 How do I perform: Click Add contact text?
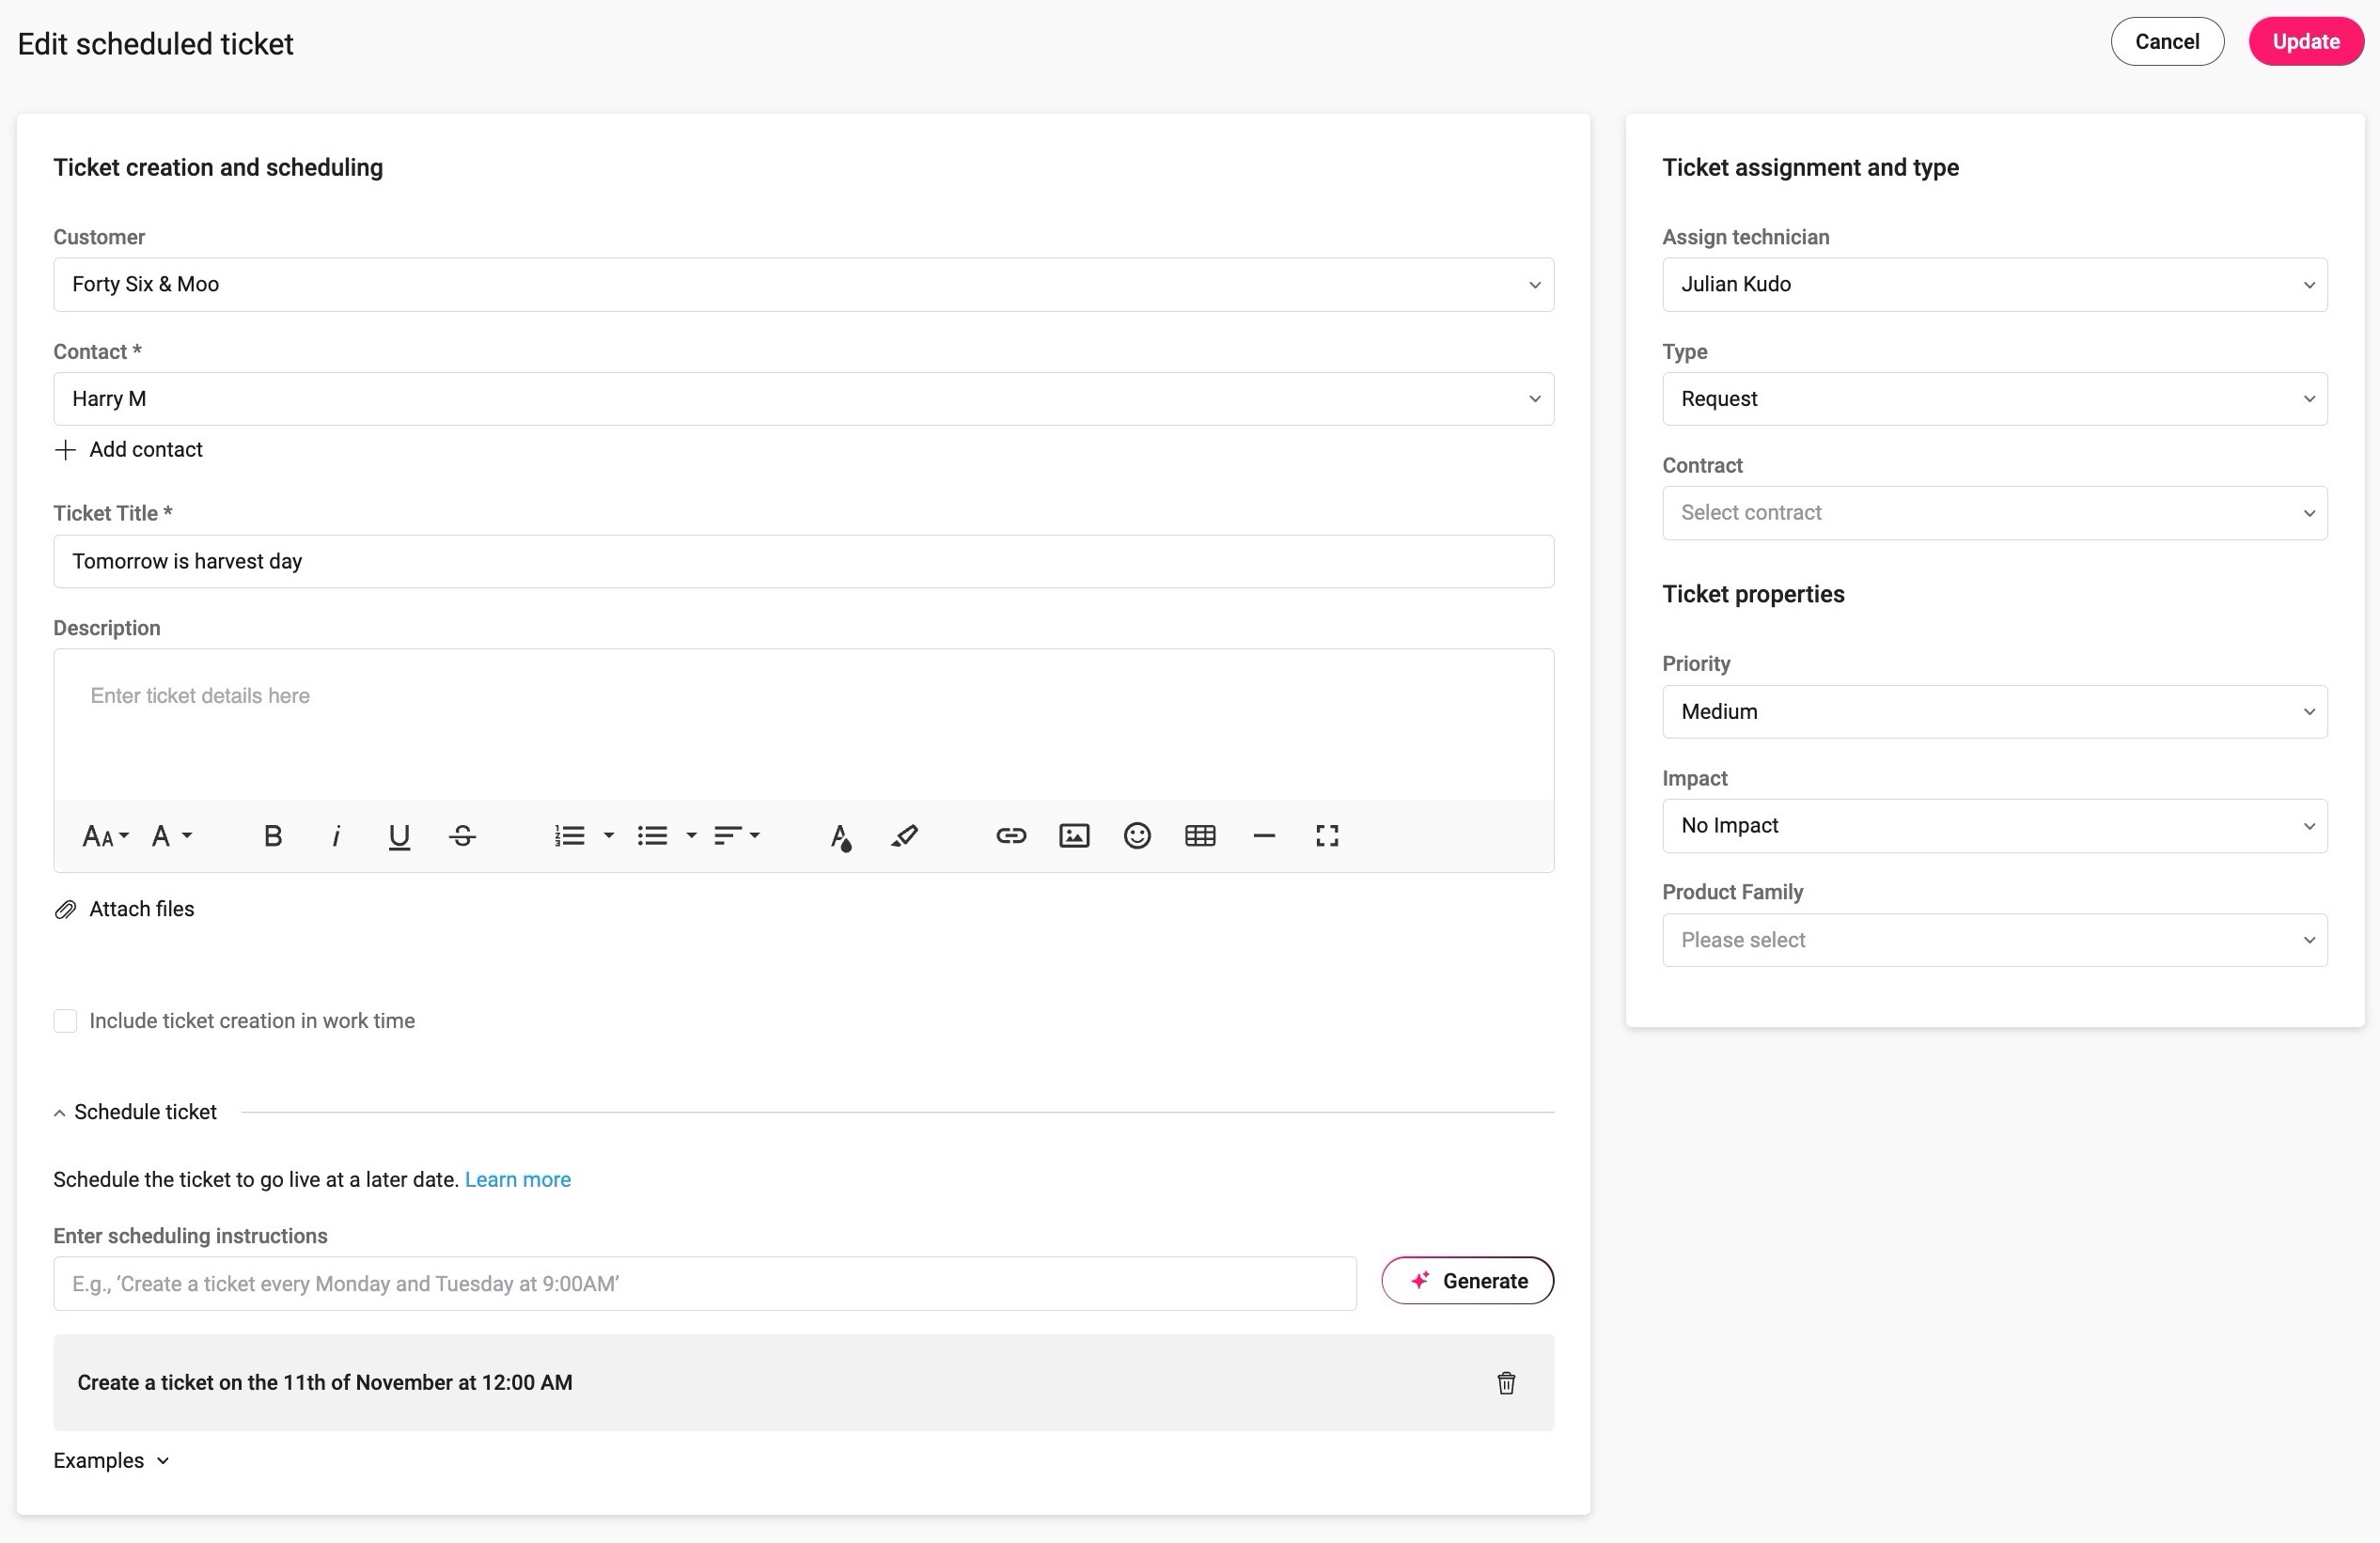click(x=146, y=450)
